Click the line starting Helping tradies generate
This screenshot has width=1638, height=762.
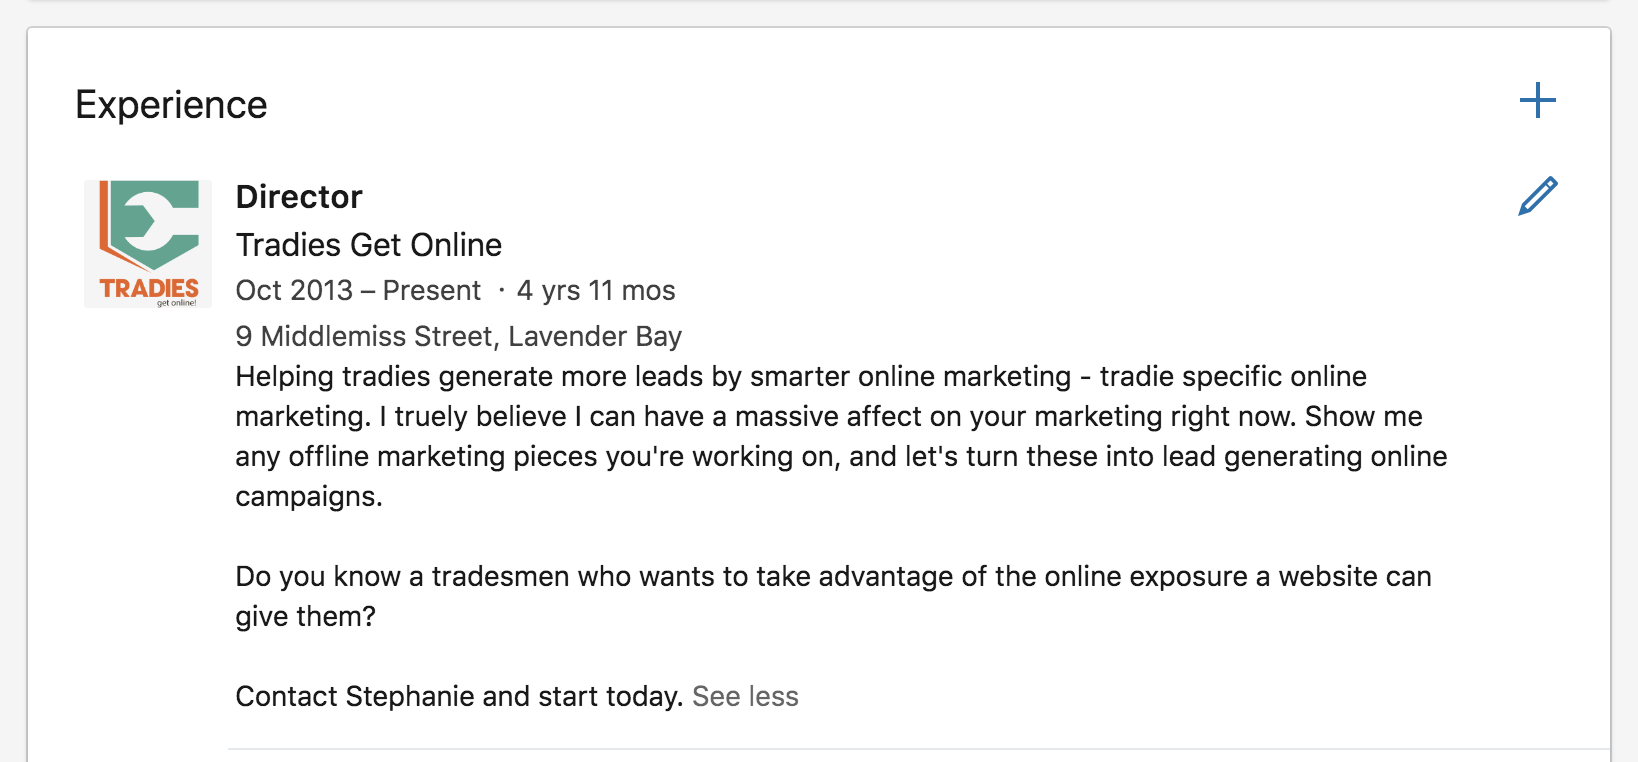click(801, 376)
